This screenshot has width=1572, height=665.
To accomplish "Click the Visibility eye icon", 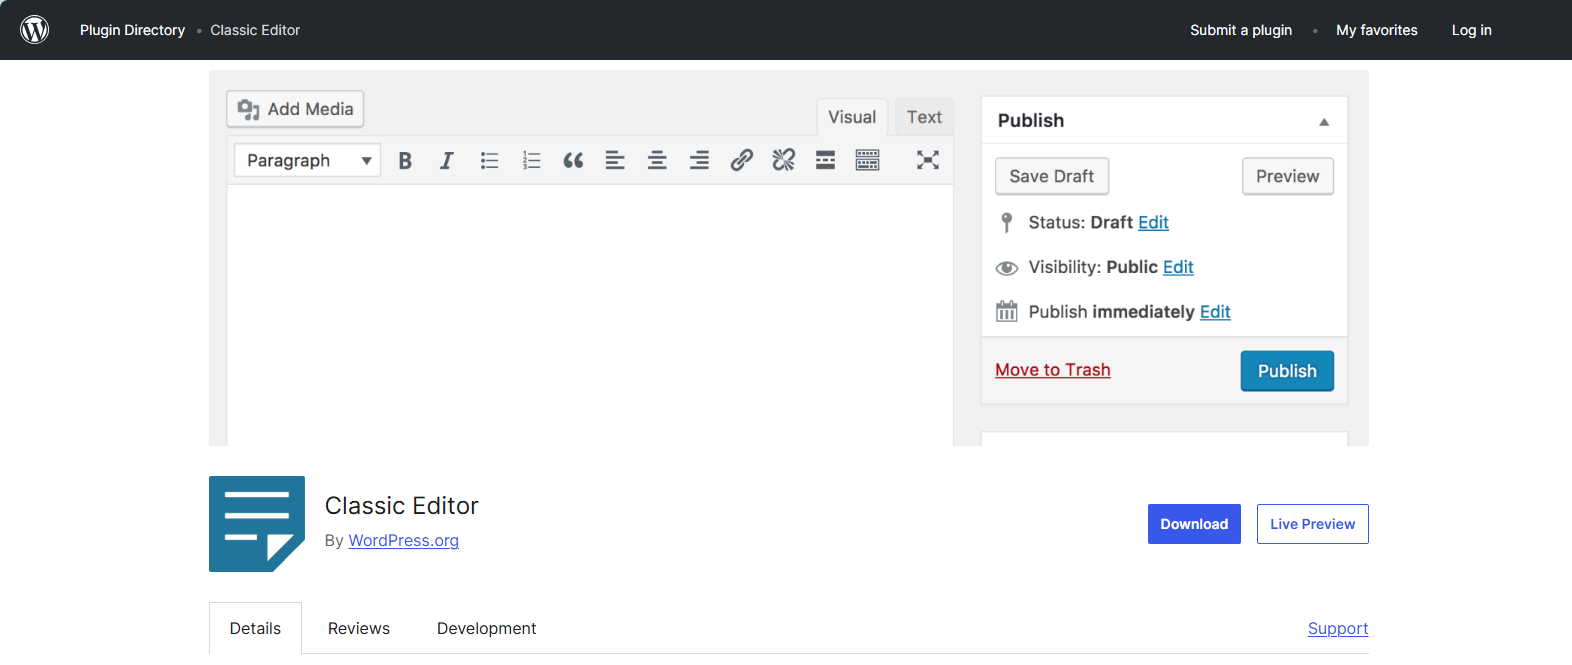I will point(1007,268).
